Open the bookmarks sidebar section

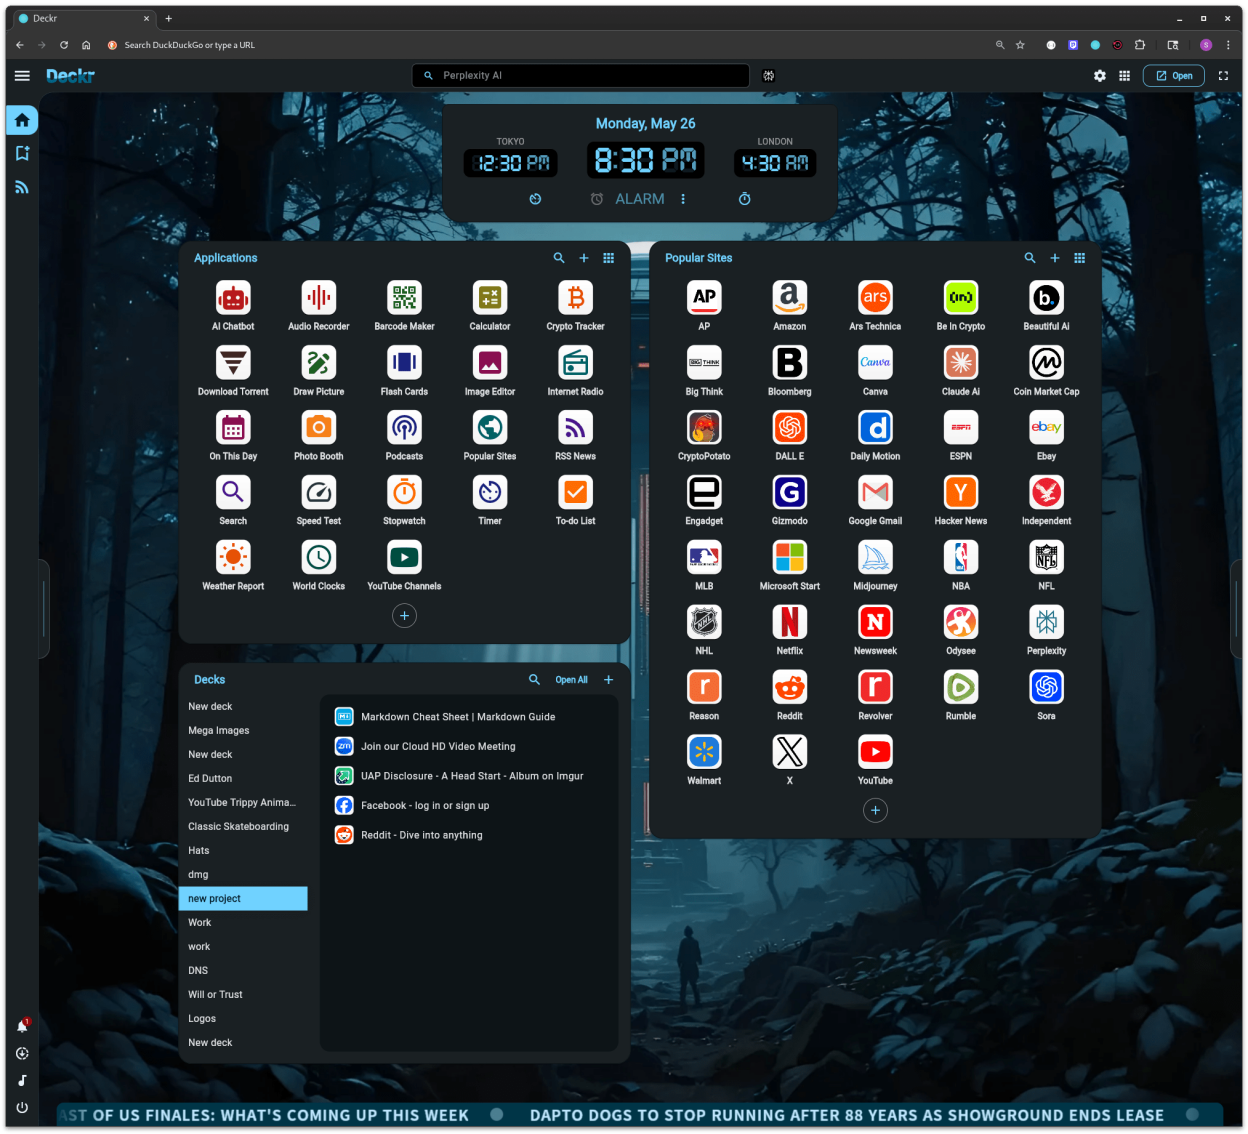pyautogui.click(x=22, y=153)
